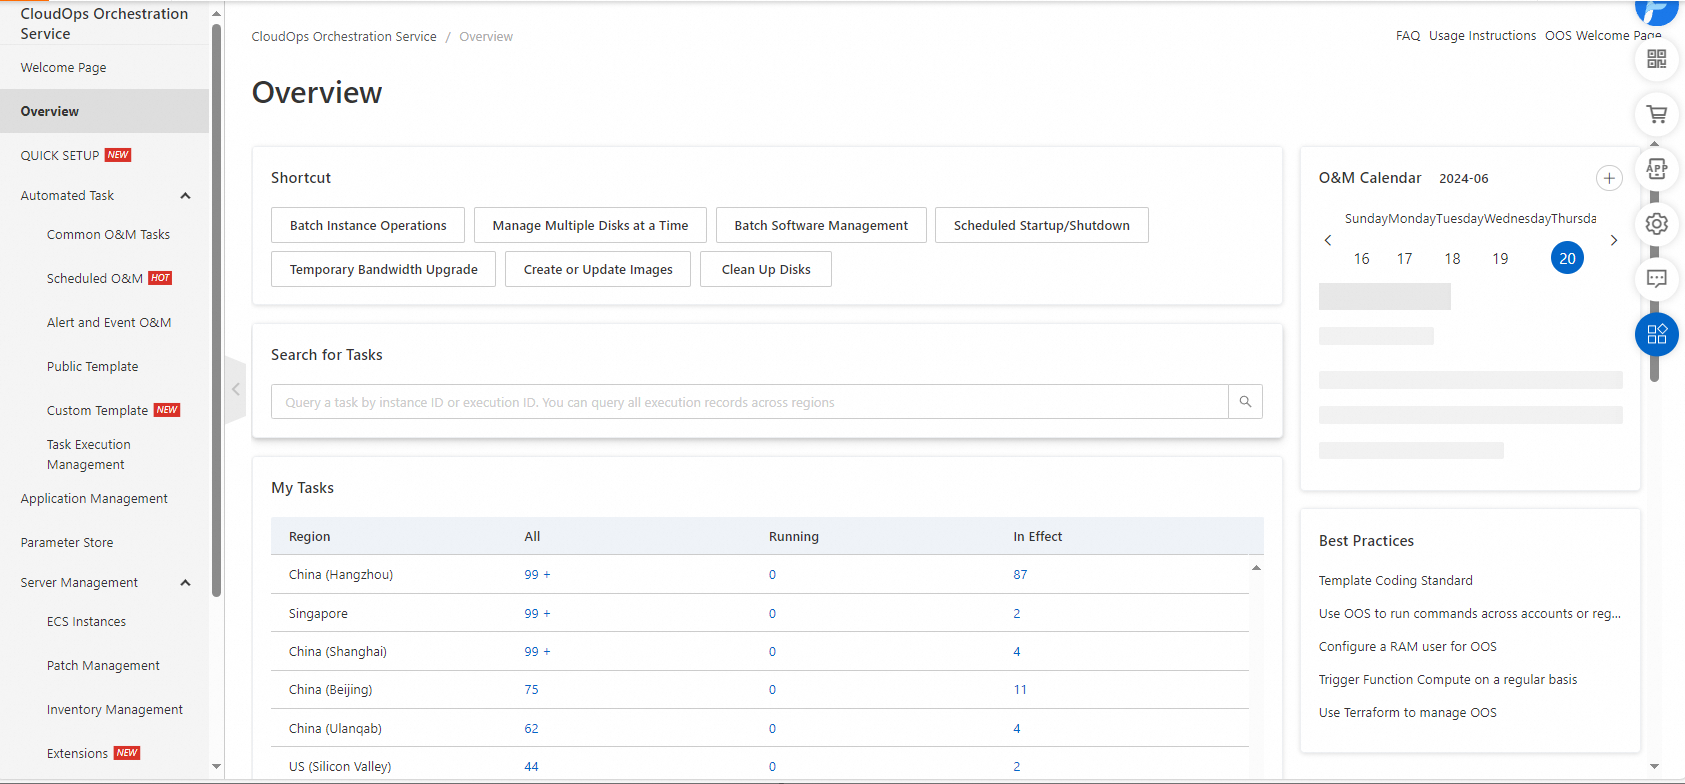Collapse the Server Management sidebar section
Image resolution: width=1685 pixels, height=784 pixels.
(185, 583)
